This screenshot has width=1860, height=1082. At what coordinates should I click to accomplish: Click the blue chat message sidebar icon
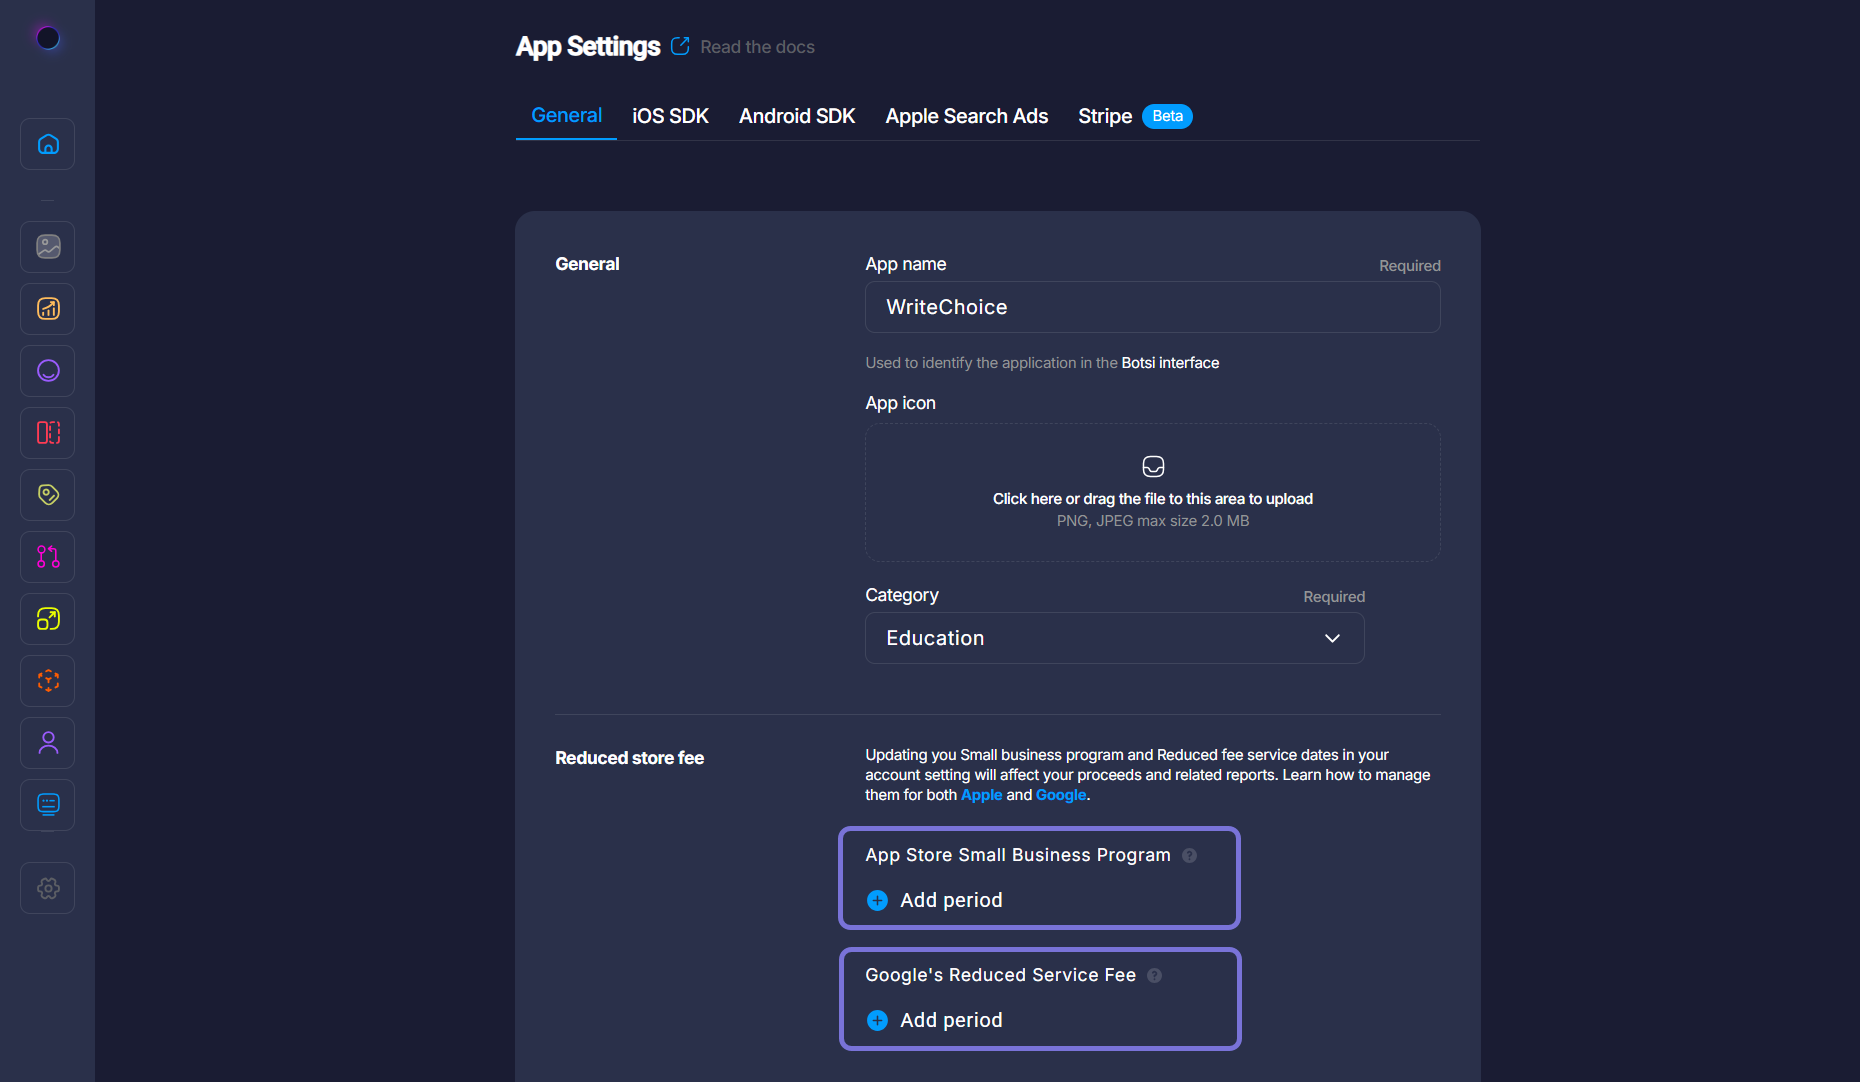48,805
